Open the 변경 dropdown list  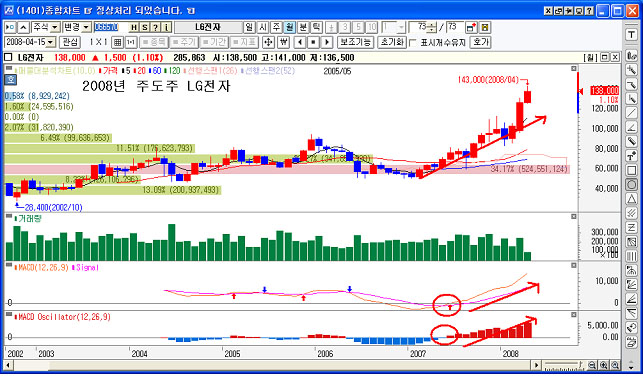click(86, 27)
